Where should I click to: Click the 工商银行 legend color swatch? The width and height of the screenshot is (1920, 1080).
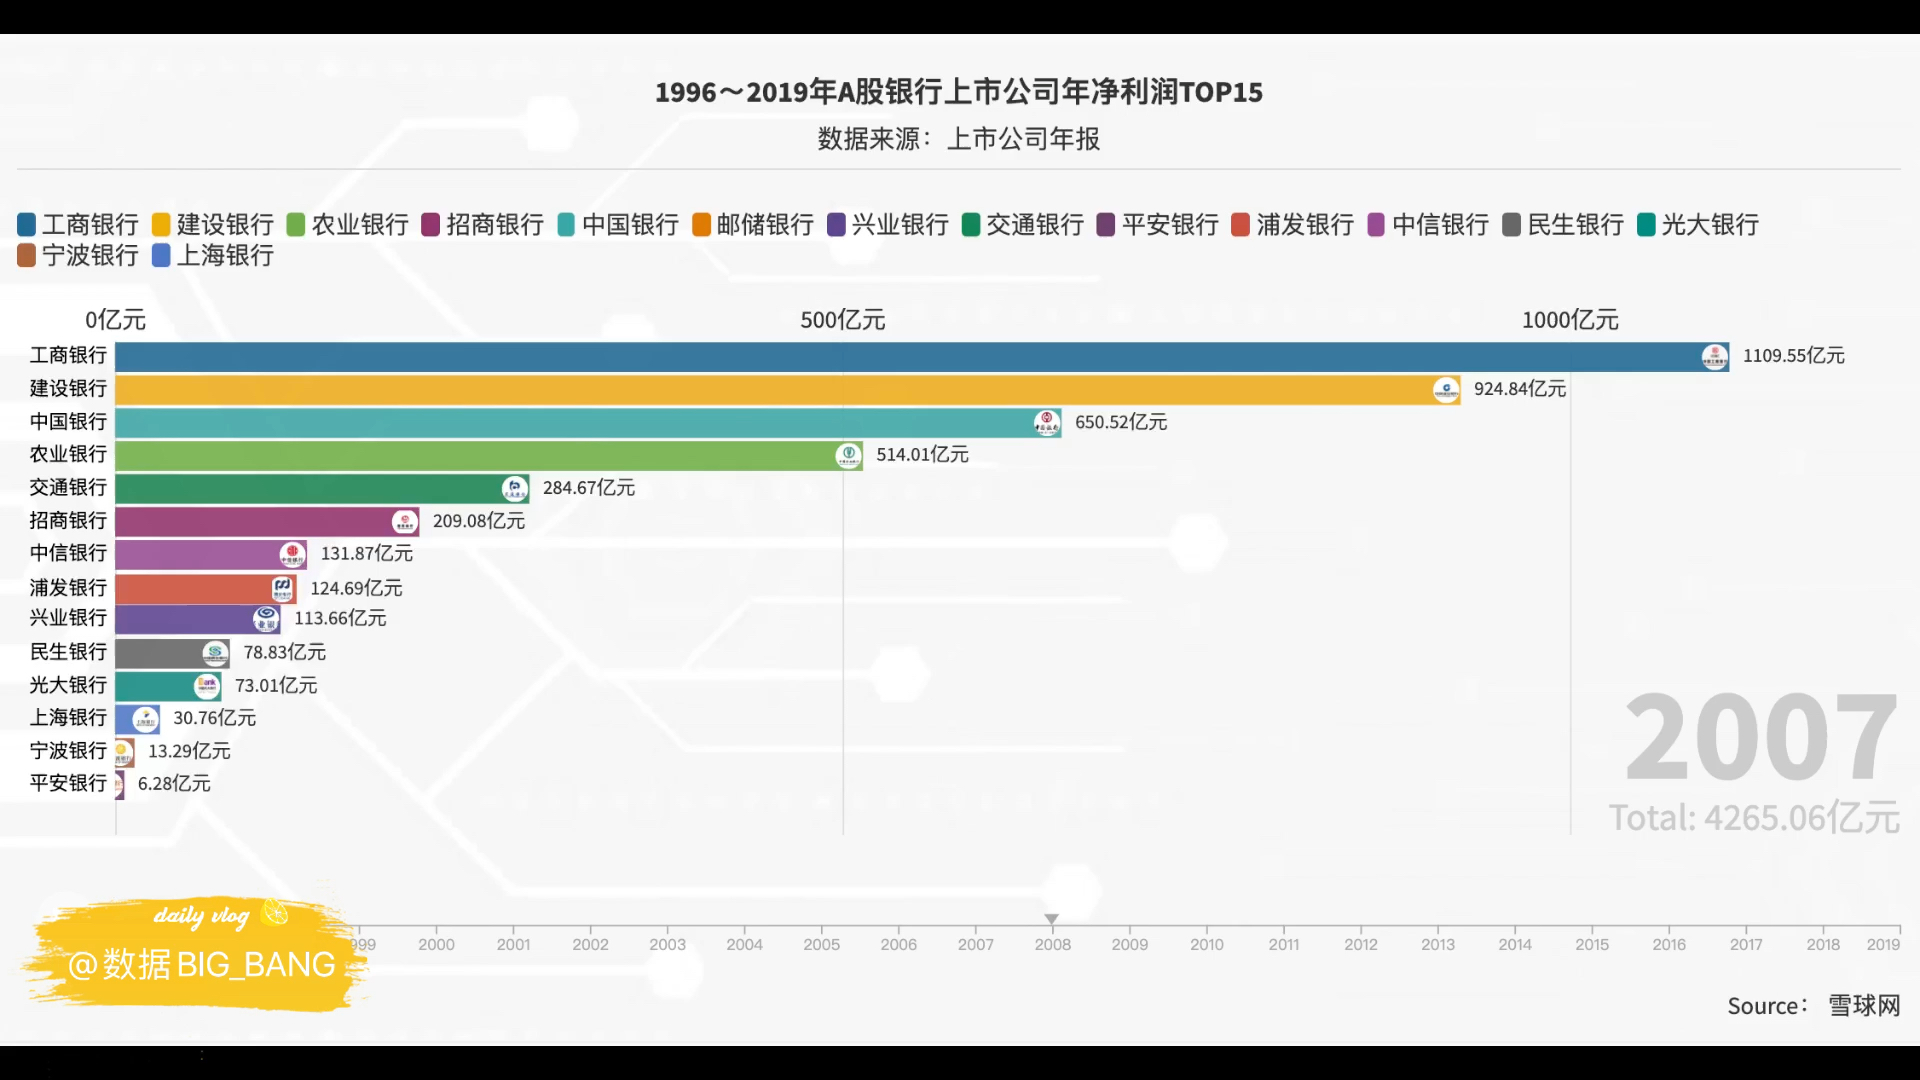[27, 224]
